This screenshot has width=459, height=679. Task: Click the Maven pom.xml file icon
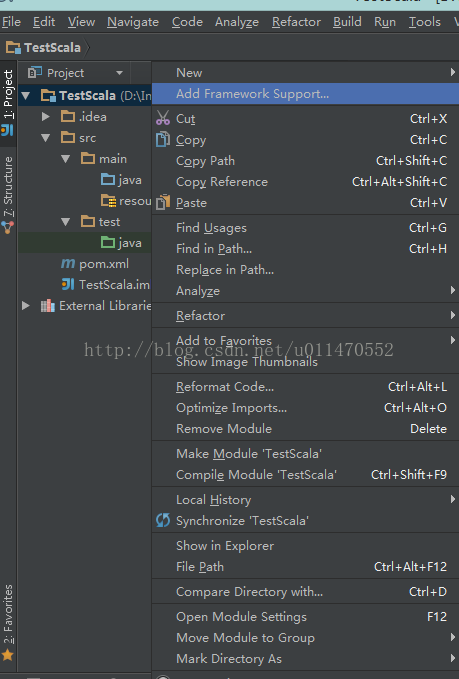pyautogui.click(x=68, y=263)
